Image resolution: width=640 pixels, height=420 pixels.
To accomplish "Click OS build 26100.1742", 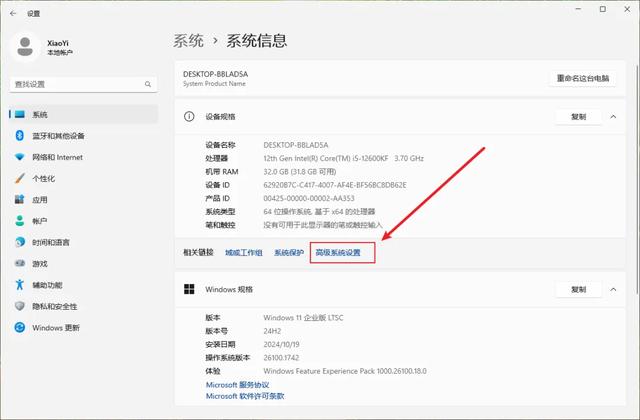I will click(x=281, y=358).
